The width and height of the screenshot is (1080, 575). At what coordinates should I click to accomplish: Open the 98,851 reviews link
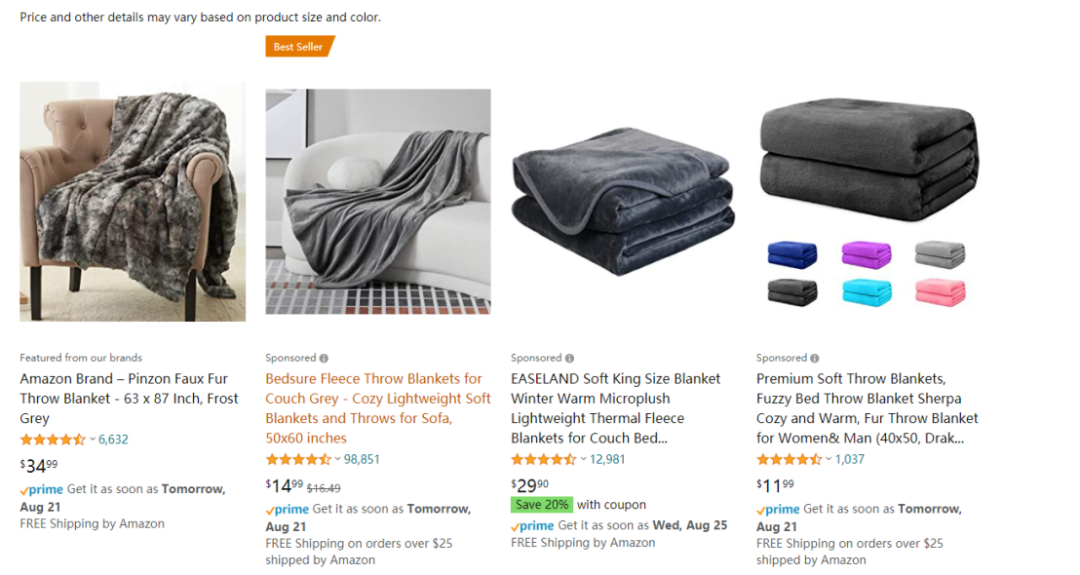point(362,459)
